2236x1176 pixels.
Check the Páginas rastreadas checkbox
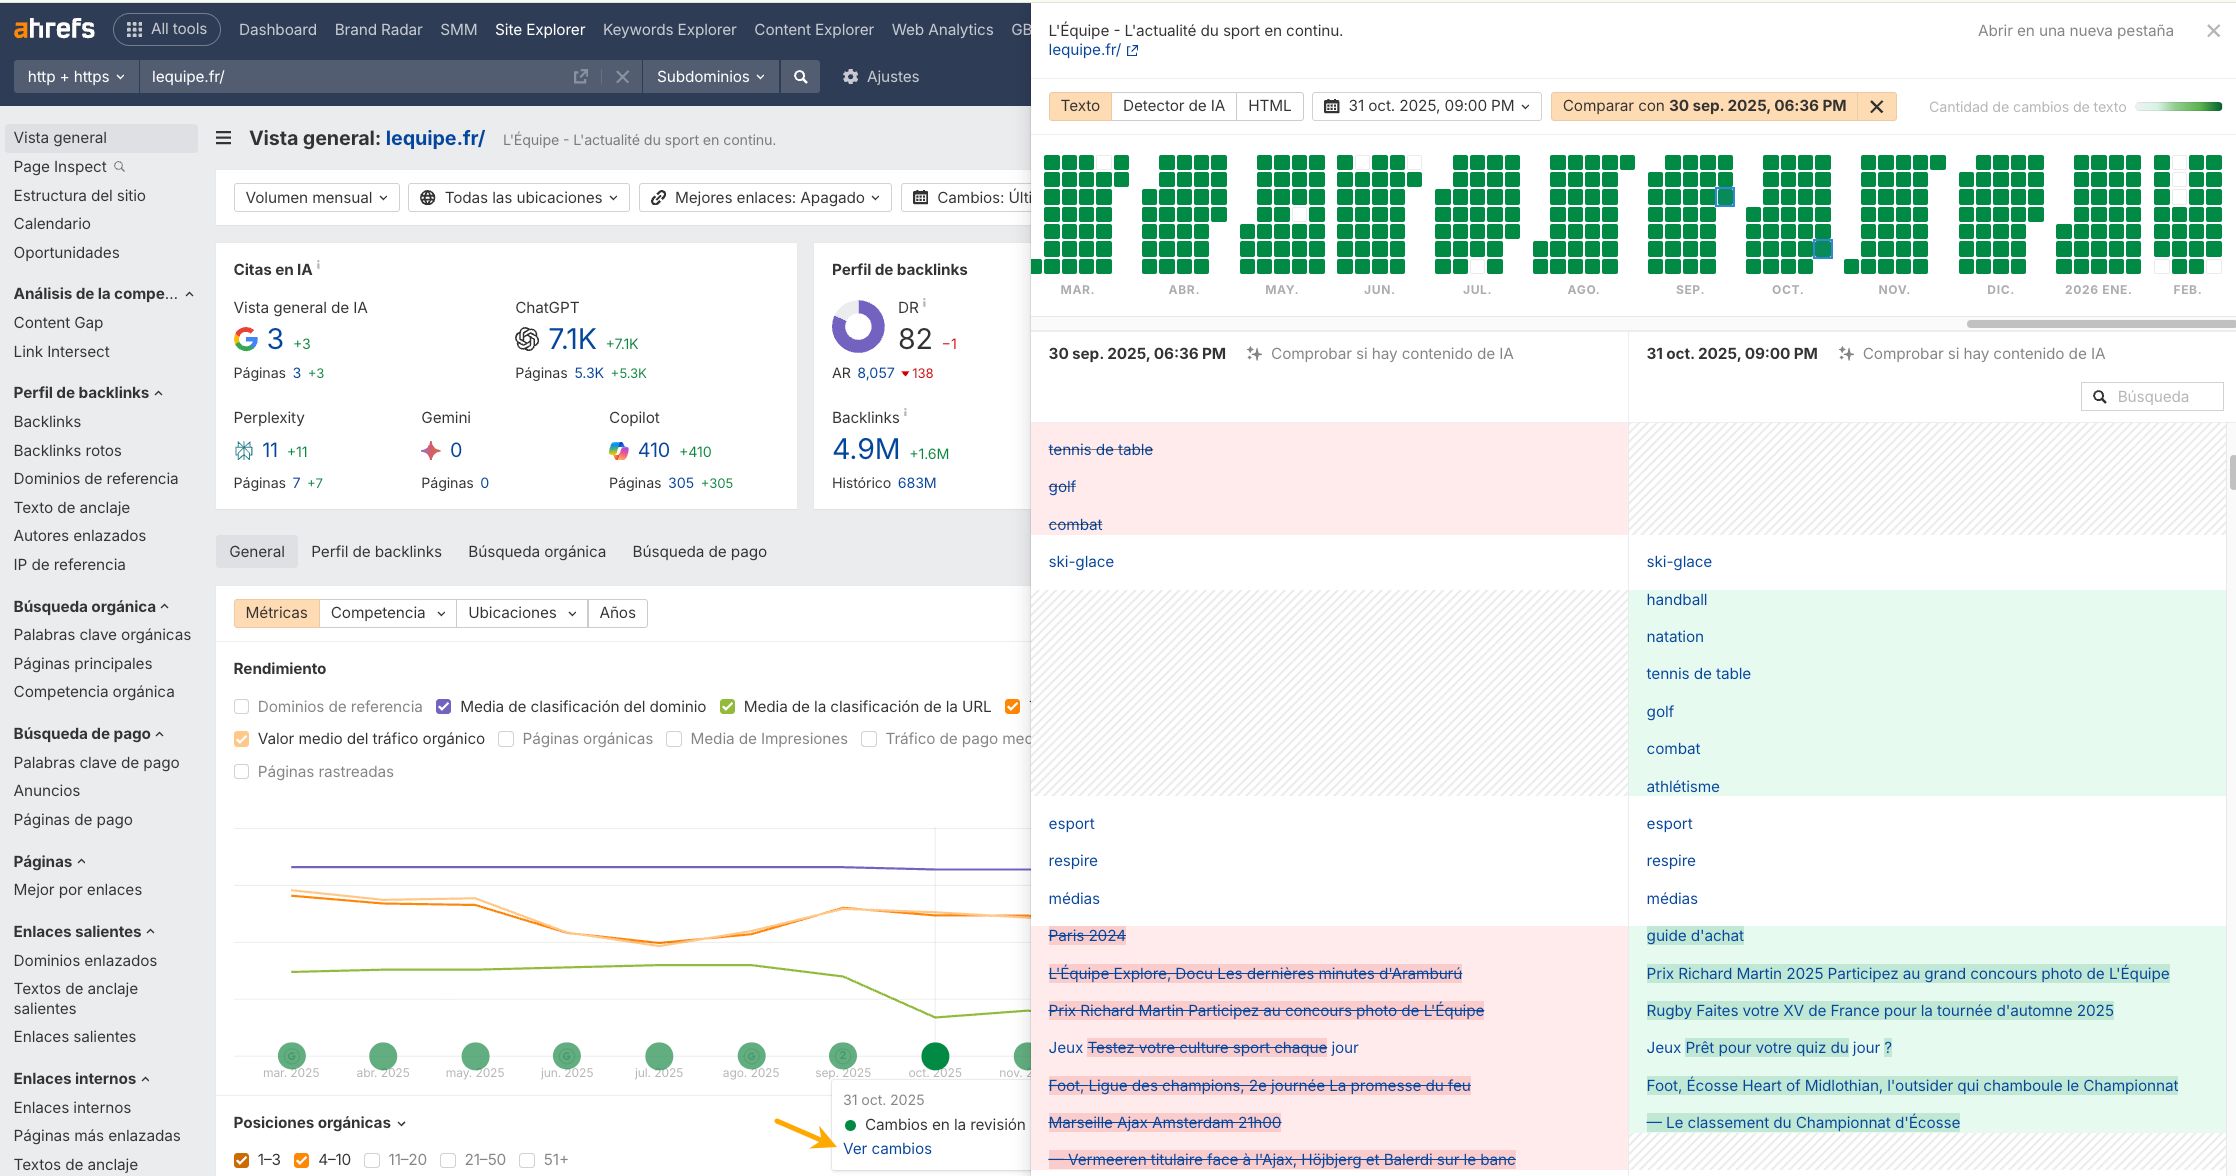pyautogui.click(x=241, y=772)
